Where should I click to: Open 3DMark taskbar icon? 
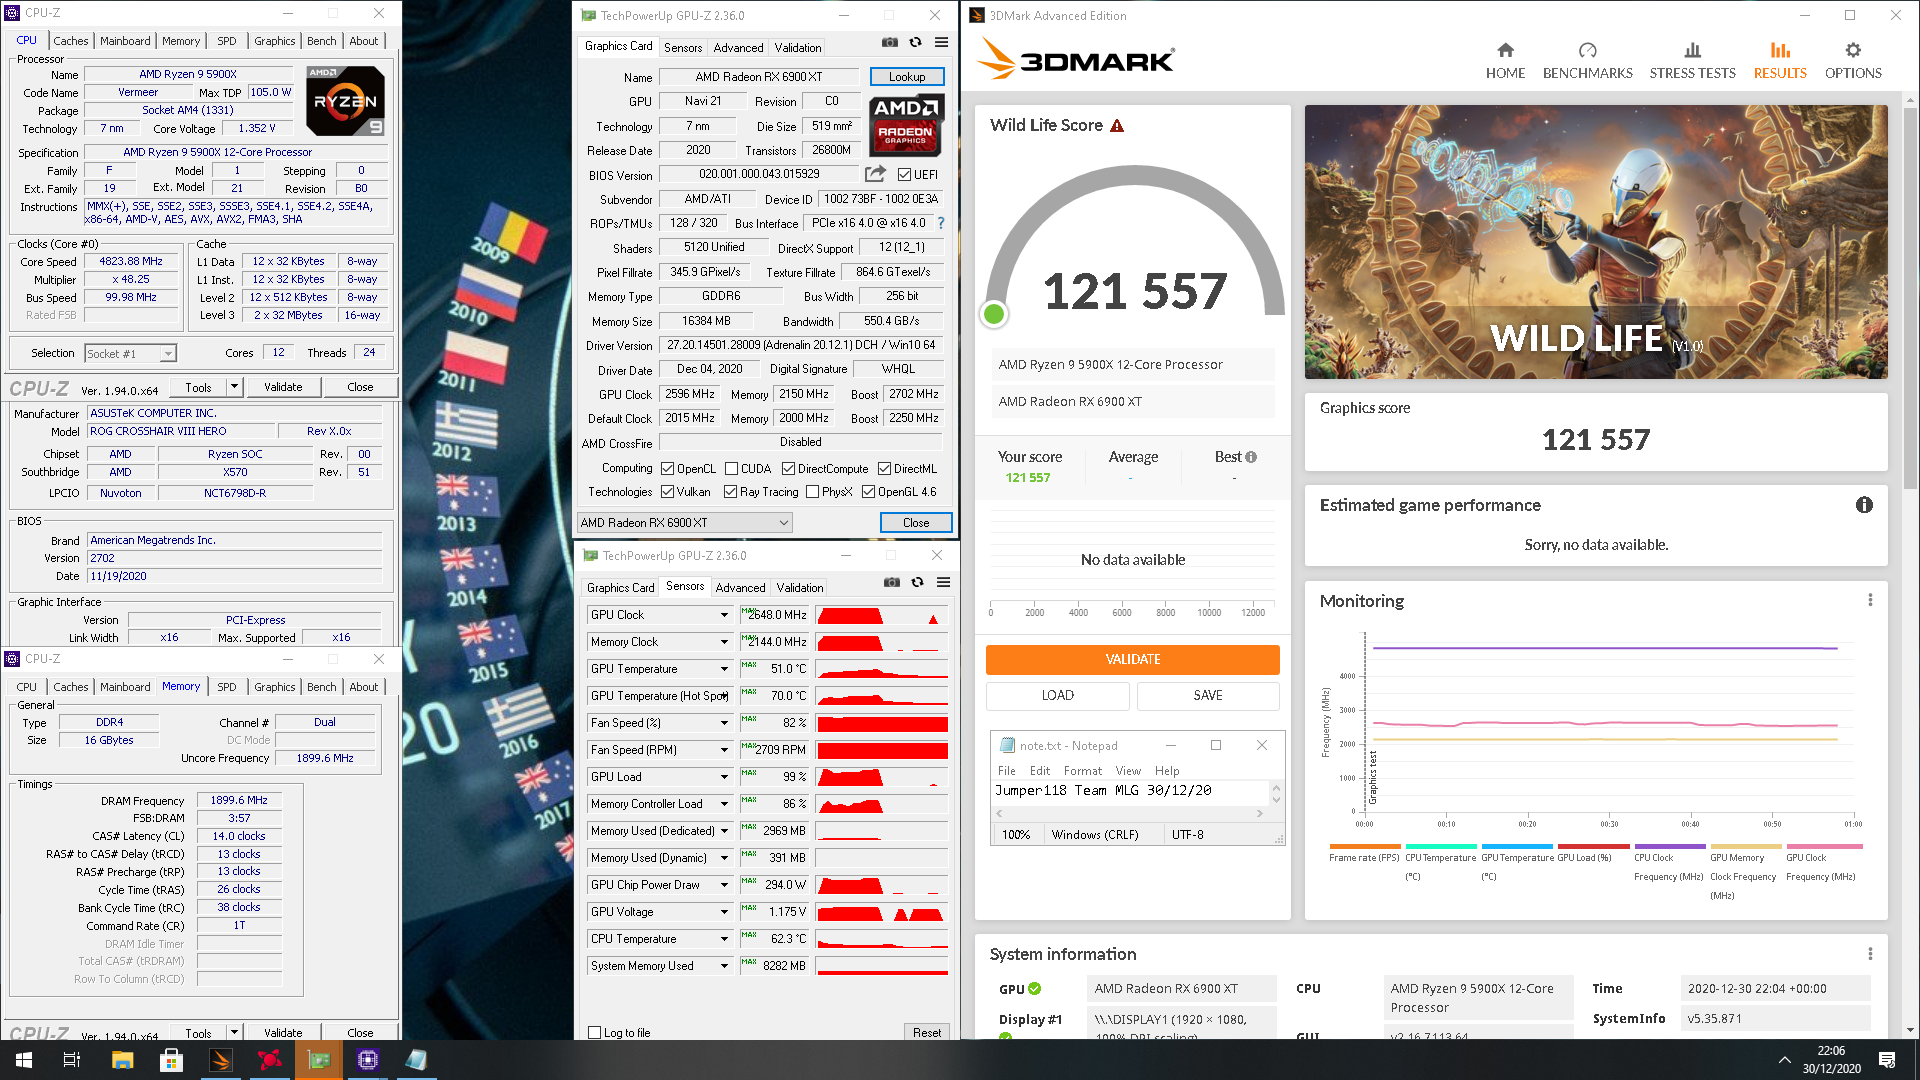pos(220,1060)
